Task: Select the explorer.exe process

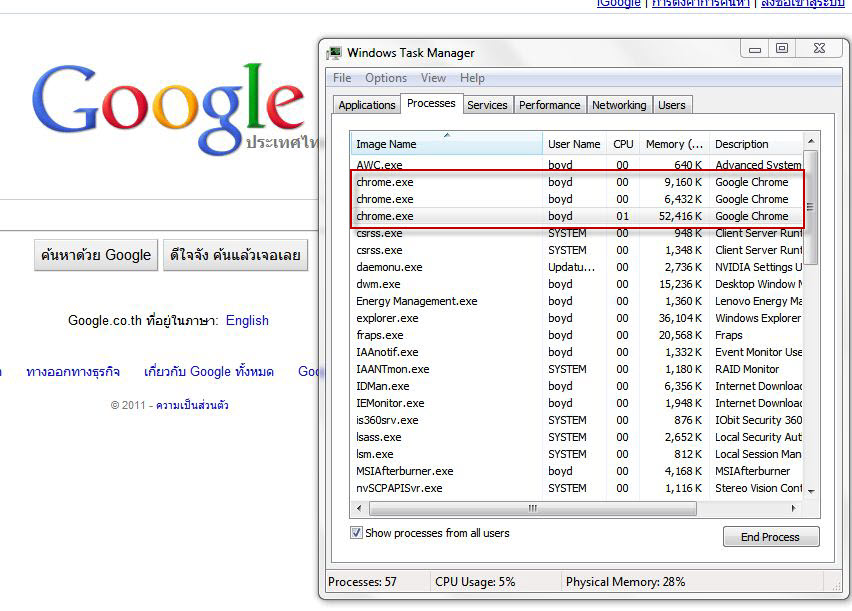Action: (x=577, y=318)
